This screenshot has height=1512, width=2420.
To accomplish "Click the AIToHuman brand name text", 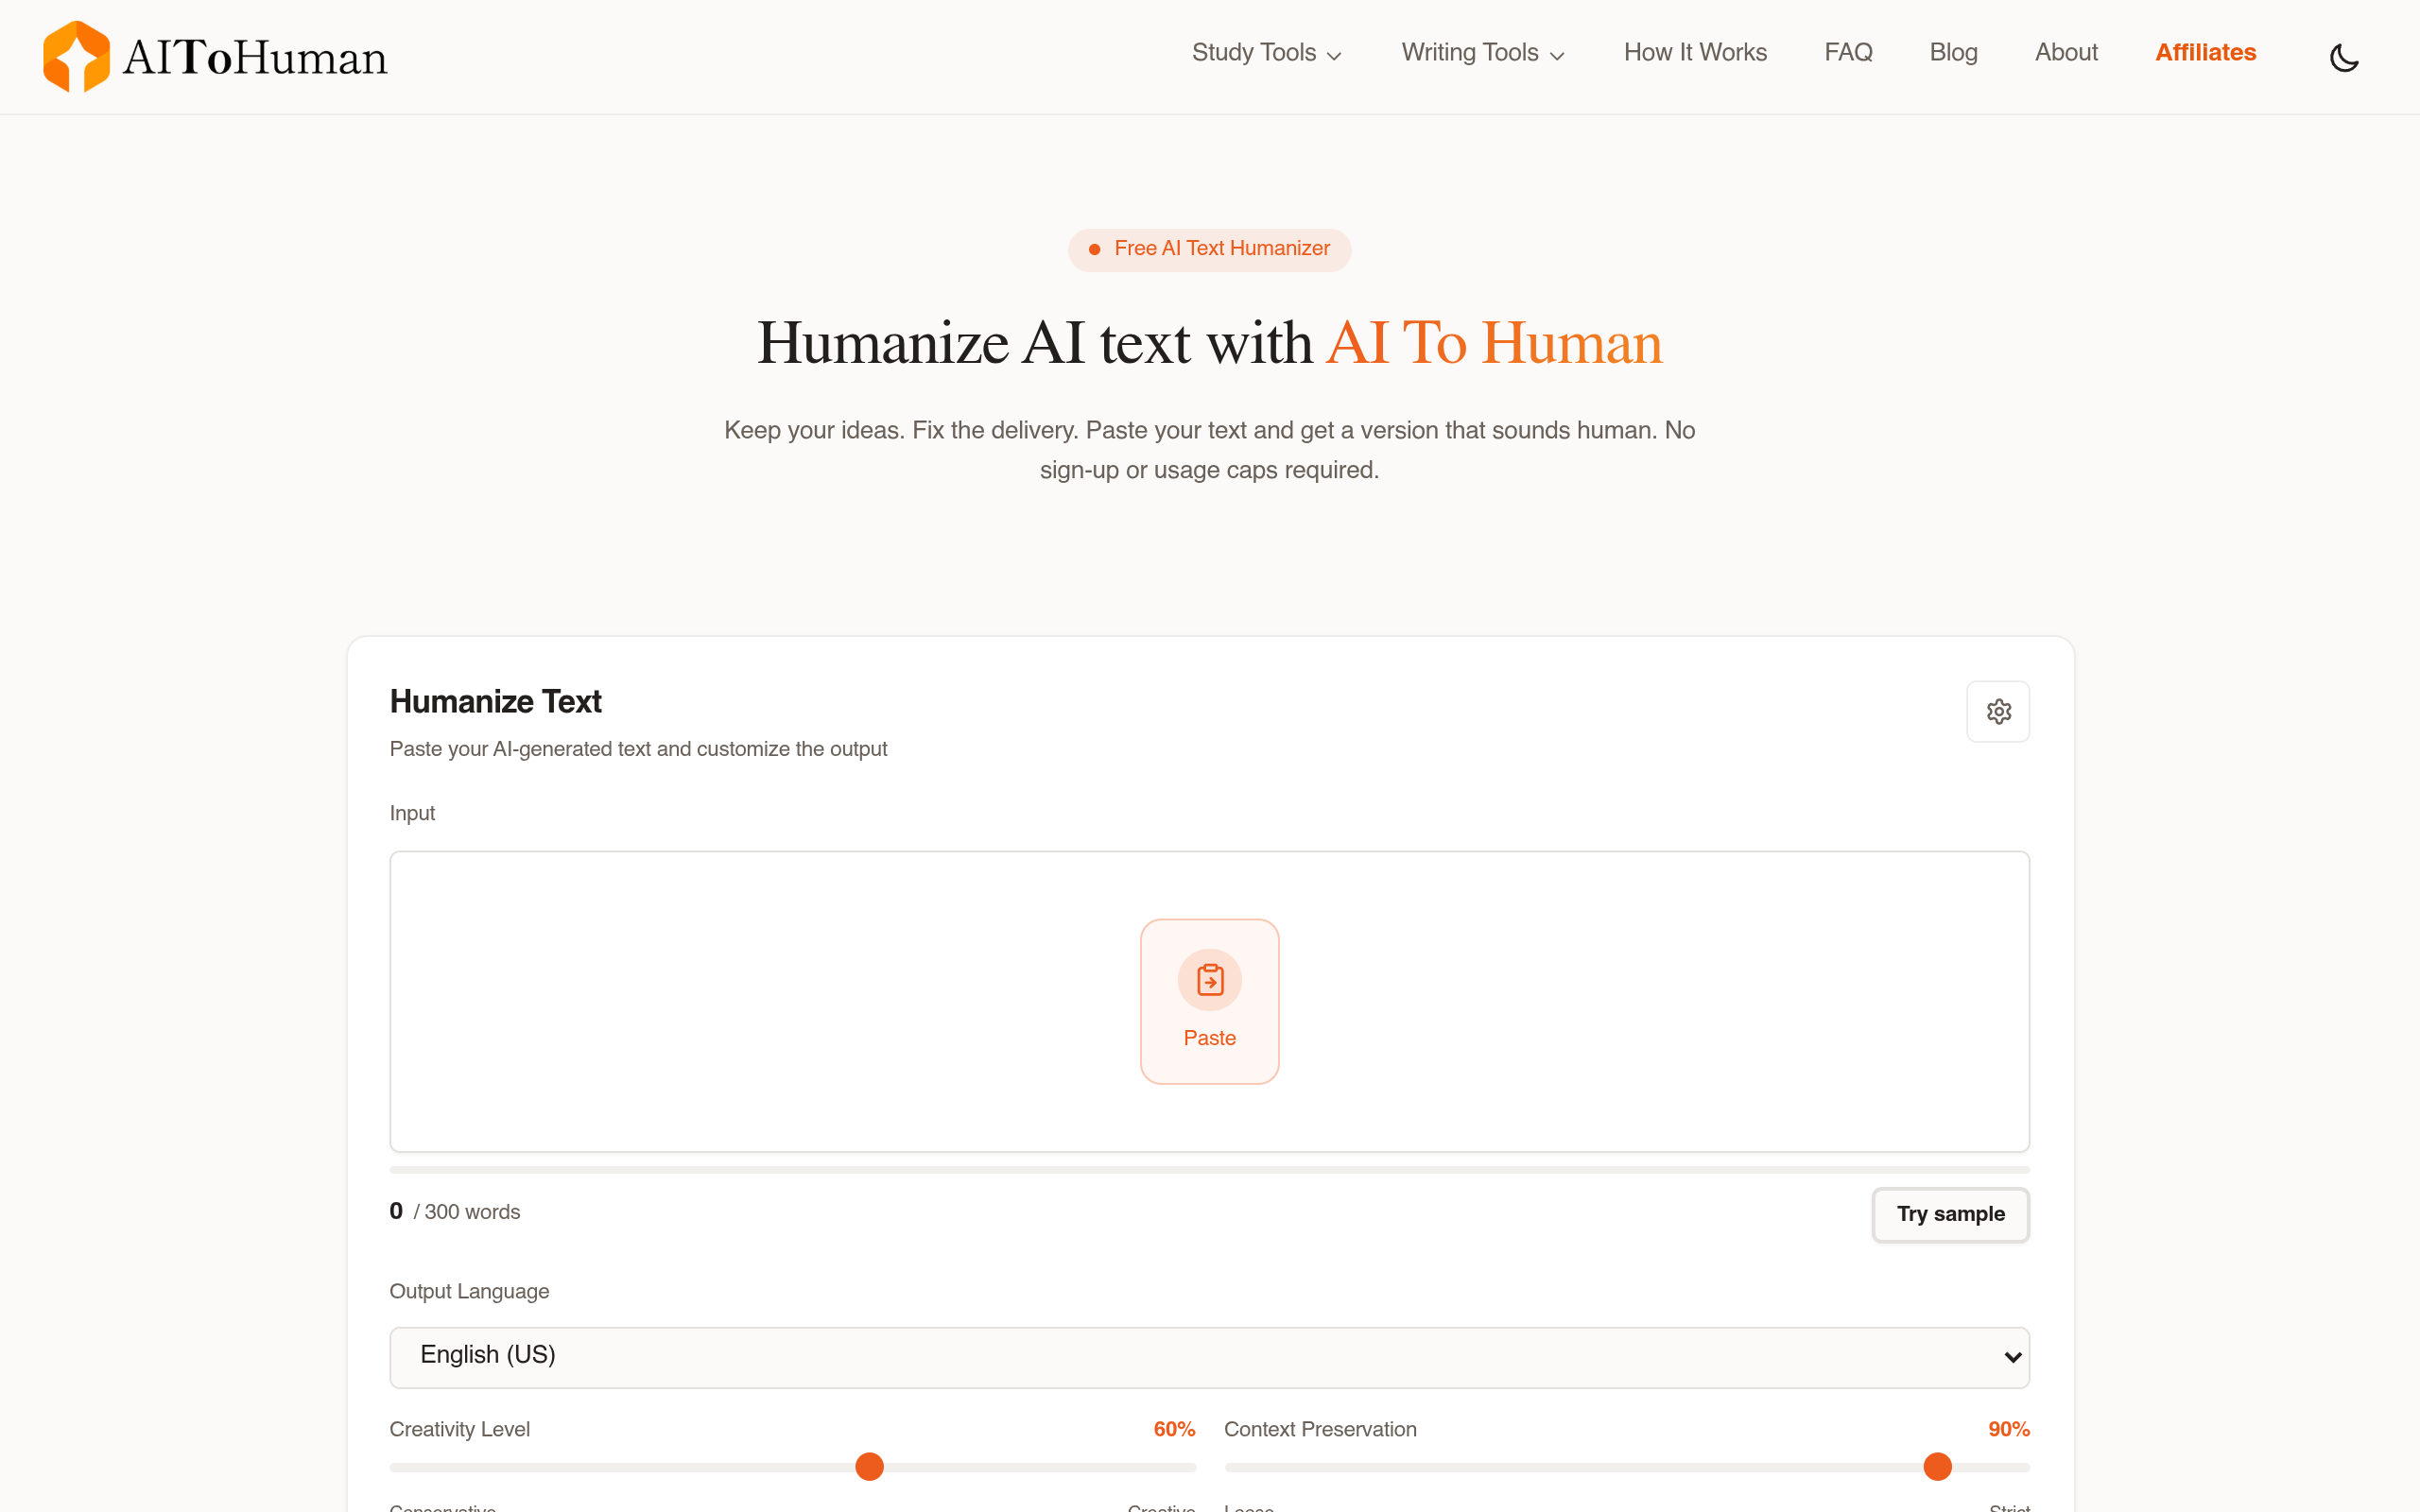I will tap(255, 58).
